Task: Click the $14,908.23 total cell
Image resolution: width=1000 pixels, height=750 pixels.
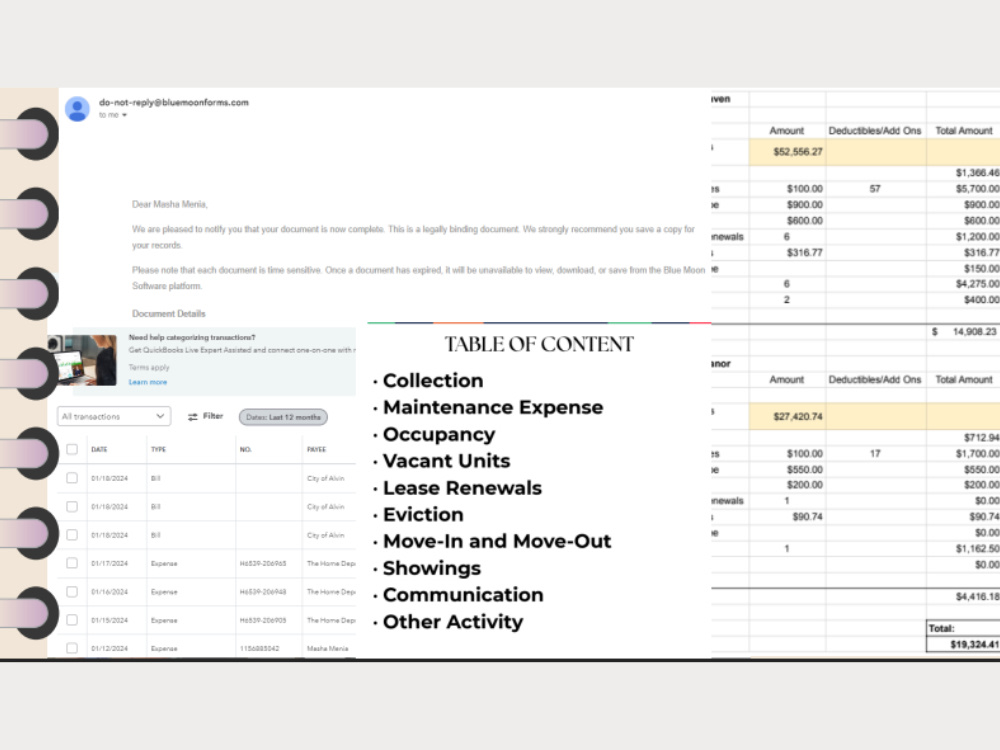Action: 964,332
